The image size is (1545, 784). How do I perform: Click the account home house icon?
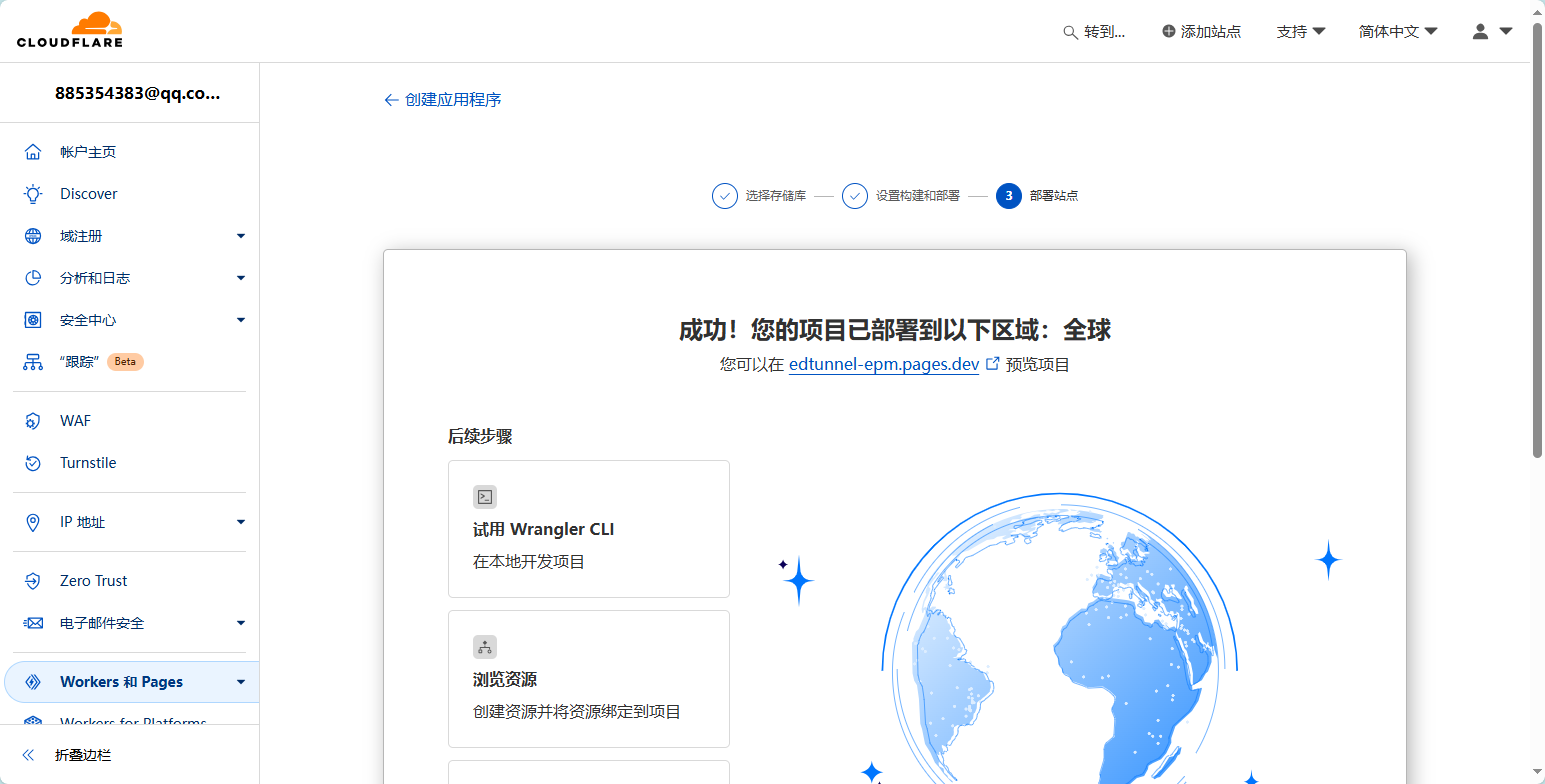tap(33, 152)
